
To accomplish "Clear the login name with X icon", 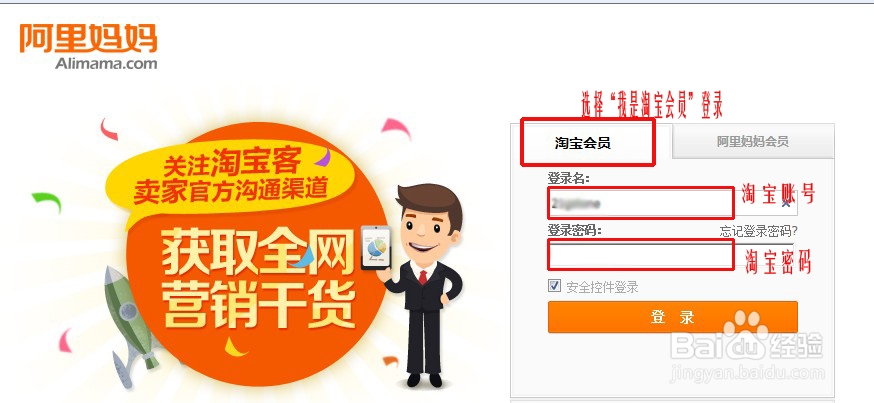I will coord(786,203).
